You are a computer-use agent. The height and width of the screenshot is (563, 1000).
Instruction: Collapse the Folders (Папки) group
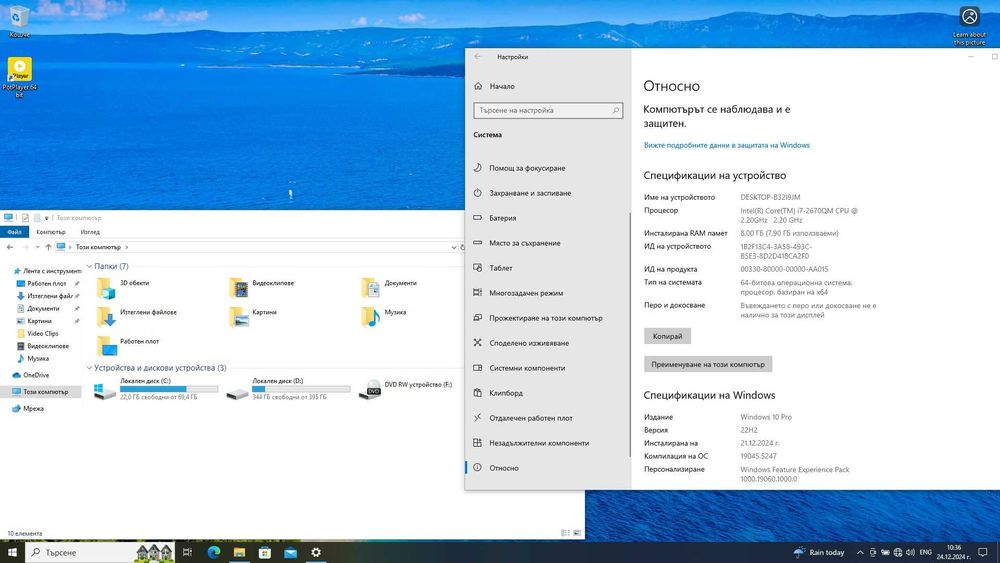pos(89,267)
